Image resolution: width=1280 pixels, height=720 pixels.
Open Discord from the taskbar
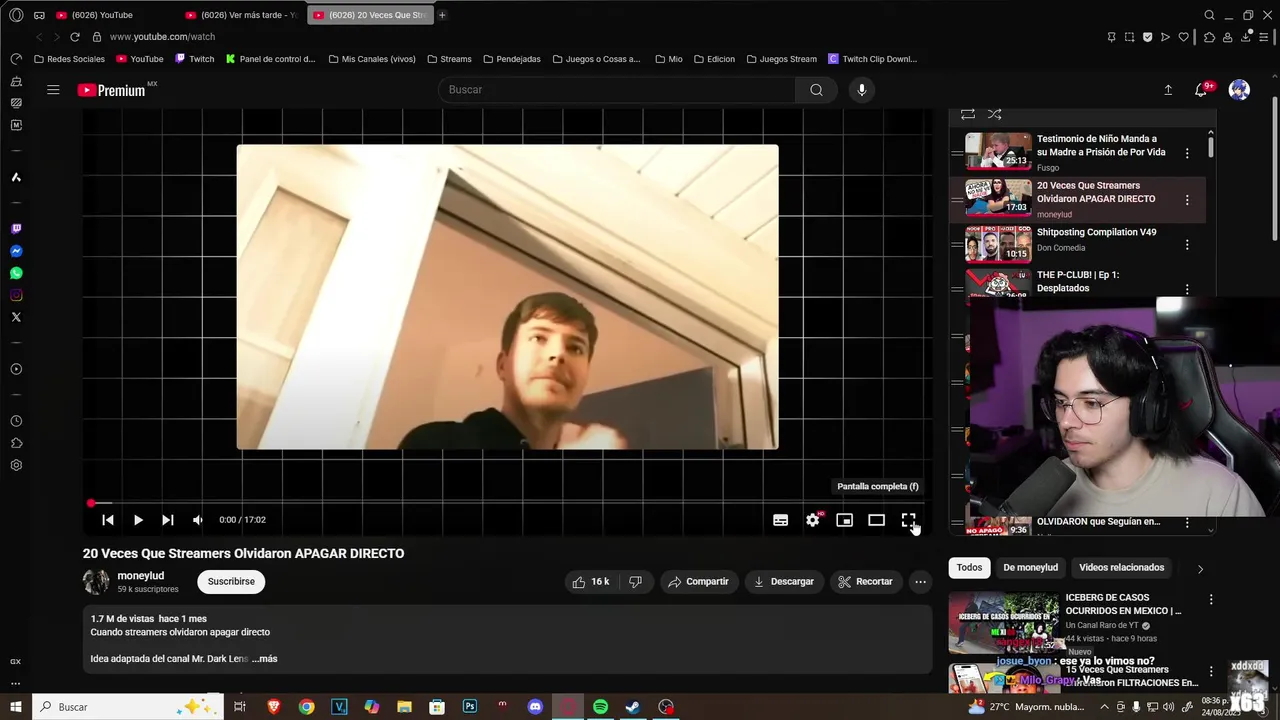(x=535, y=707)
